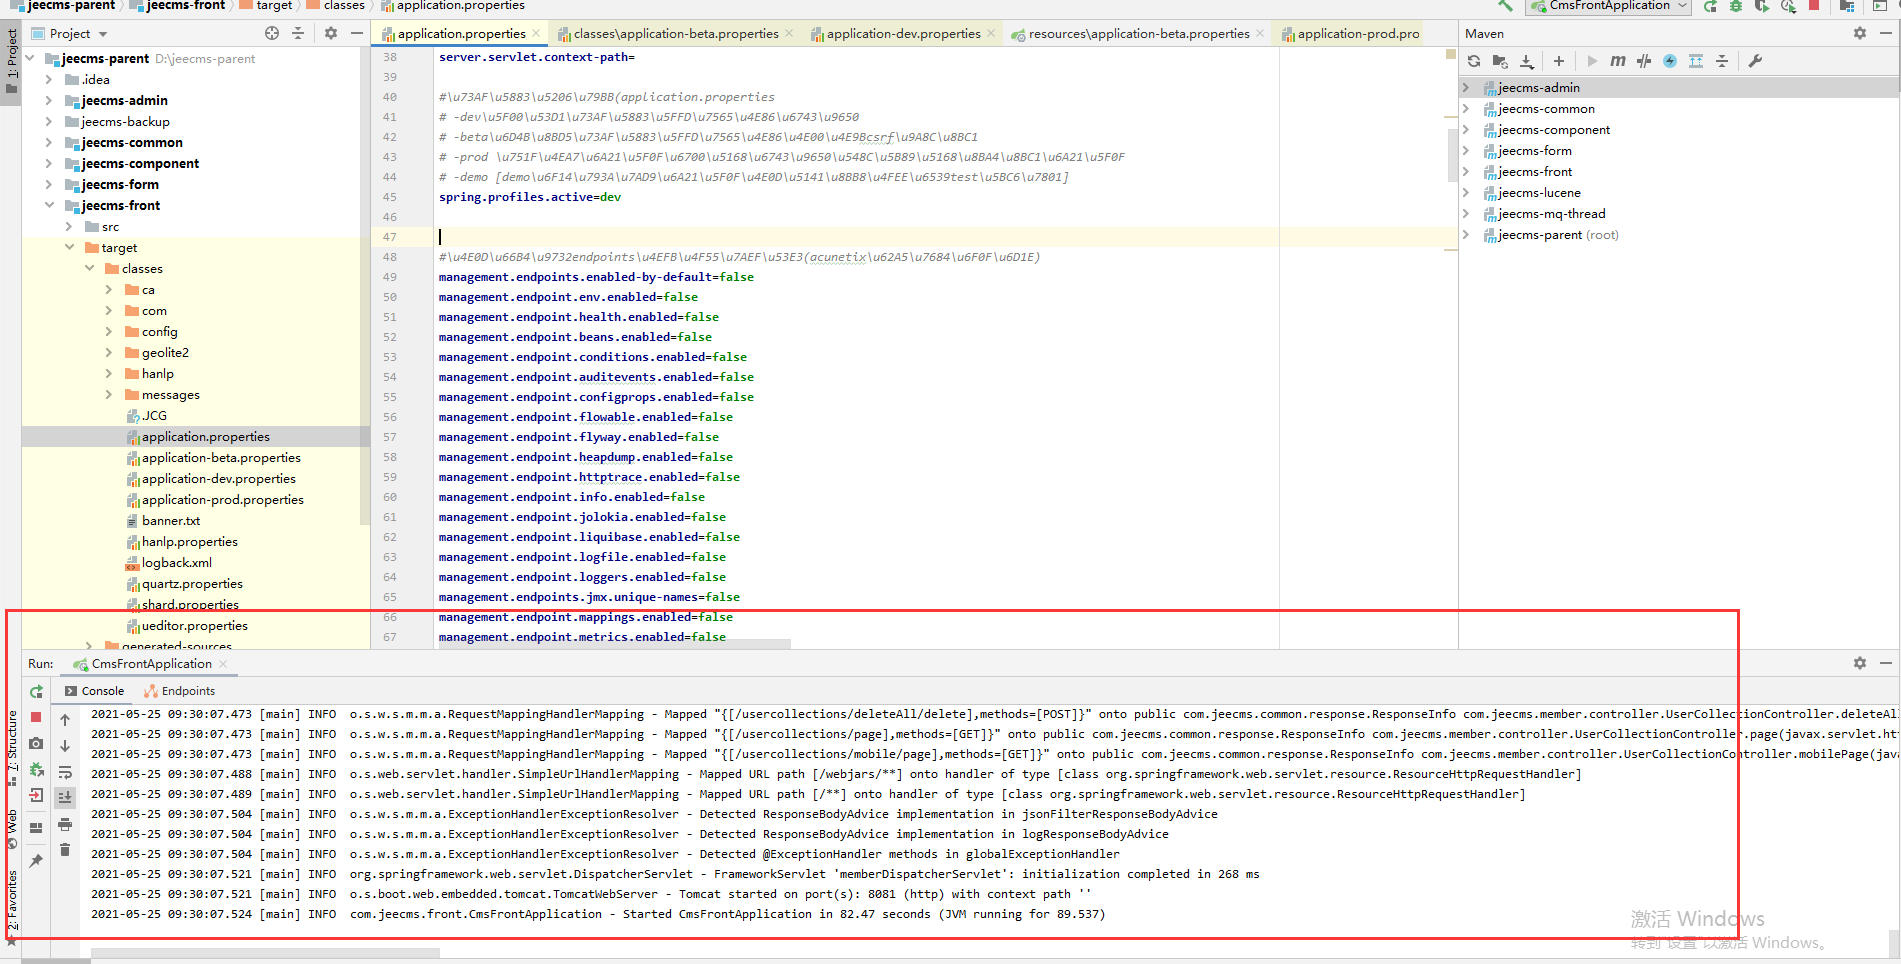Click Execute Maven Goal 'm' icon

[1617, 61]
